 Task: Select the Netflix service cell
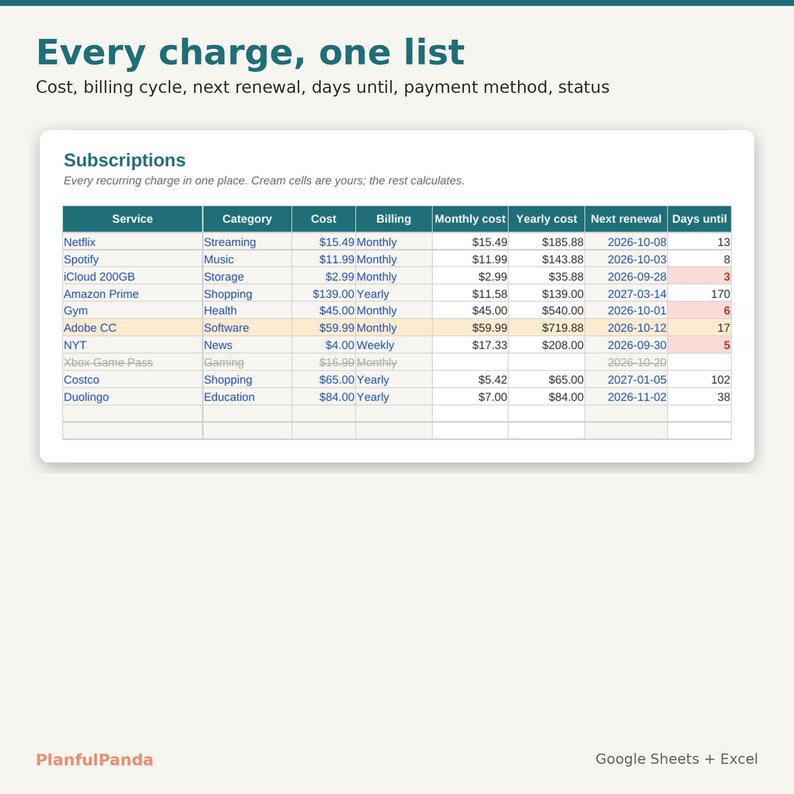pos(133,242)
